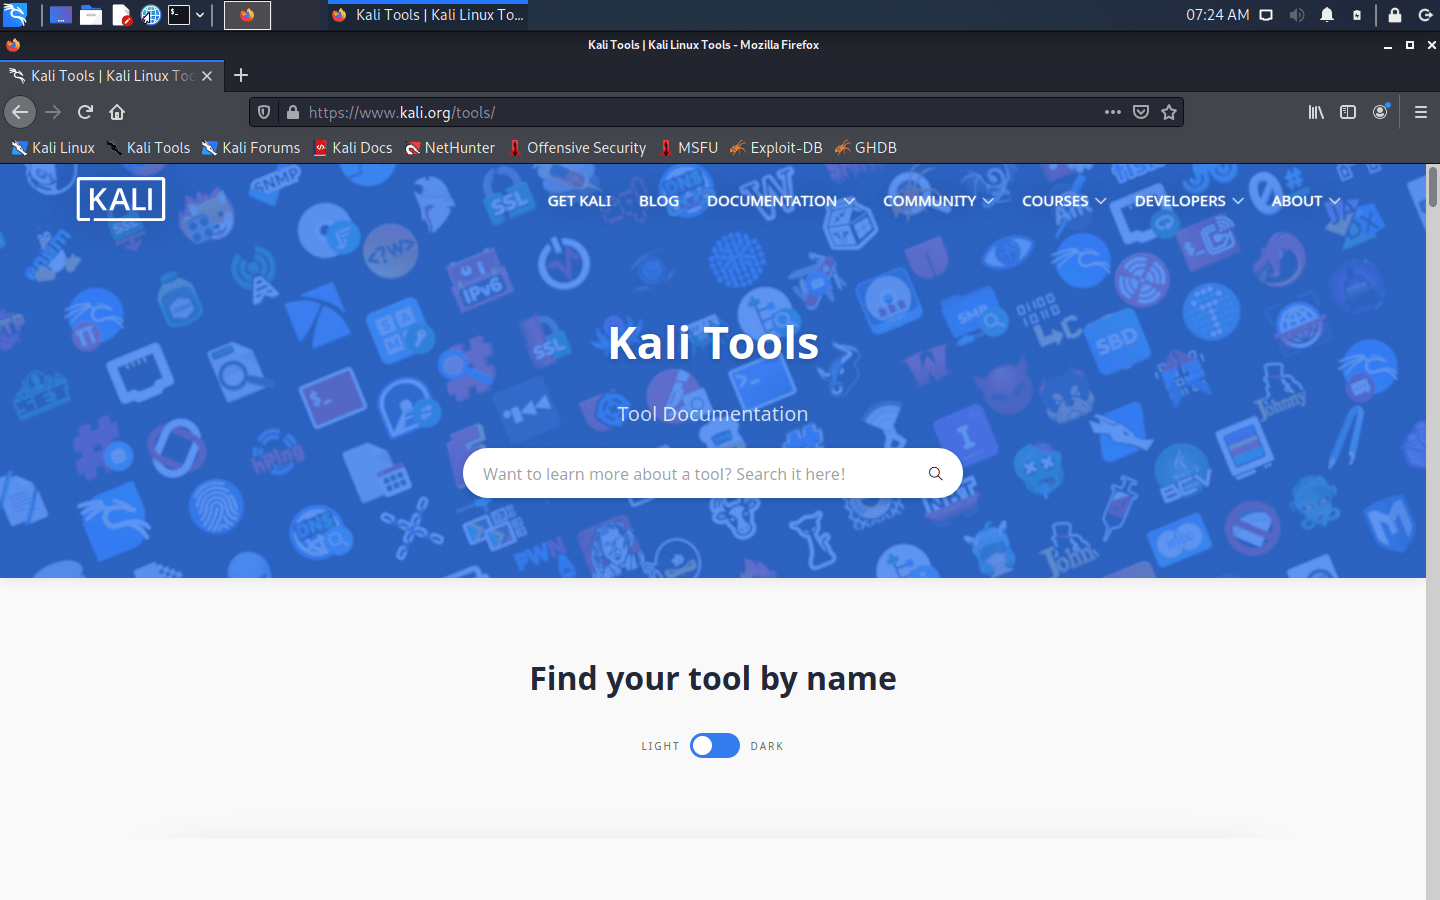Open the Kali Docs bookmark
Screen dimensions: 1440x900
pyautogui.click(x=353, y=148)
